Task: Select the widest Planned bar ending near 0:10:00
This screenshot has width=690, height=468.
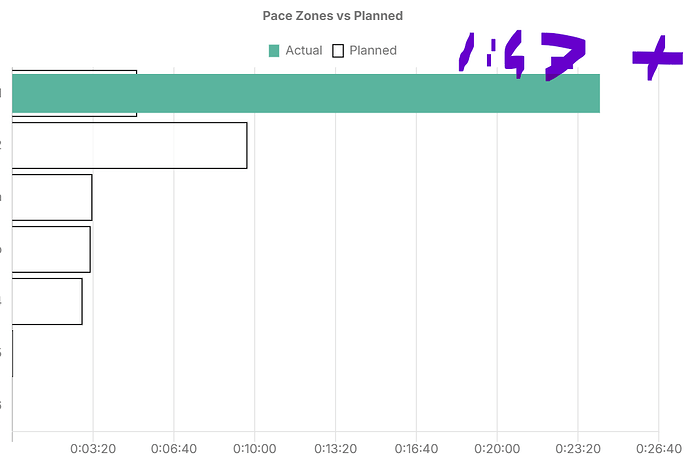Action: point(129,146)
